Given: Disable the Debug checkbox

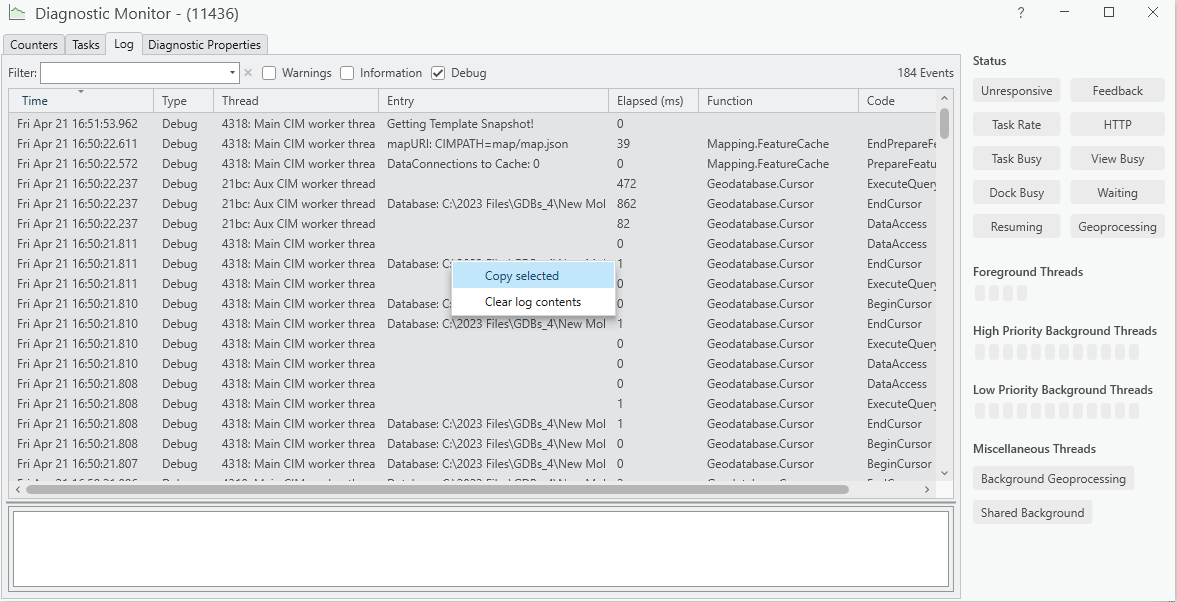Looking at the screenshot, I should tap(438, 72).
